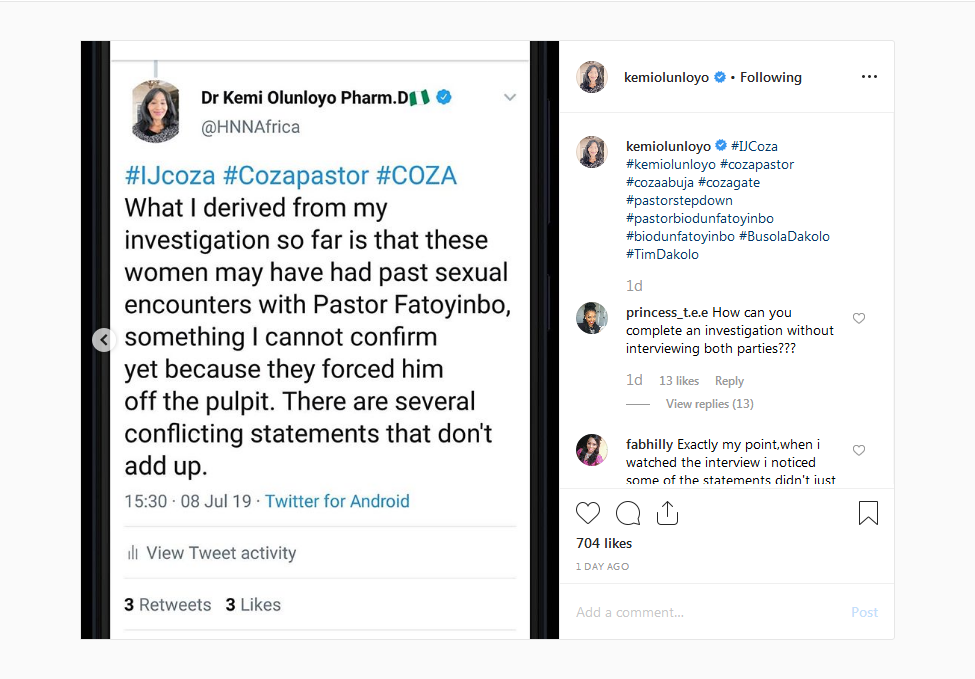Reply to princess_t.e.e's comment
The height and width of the screenshot is (679, 975).
click(729, 381)
